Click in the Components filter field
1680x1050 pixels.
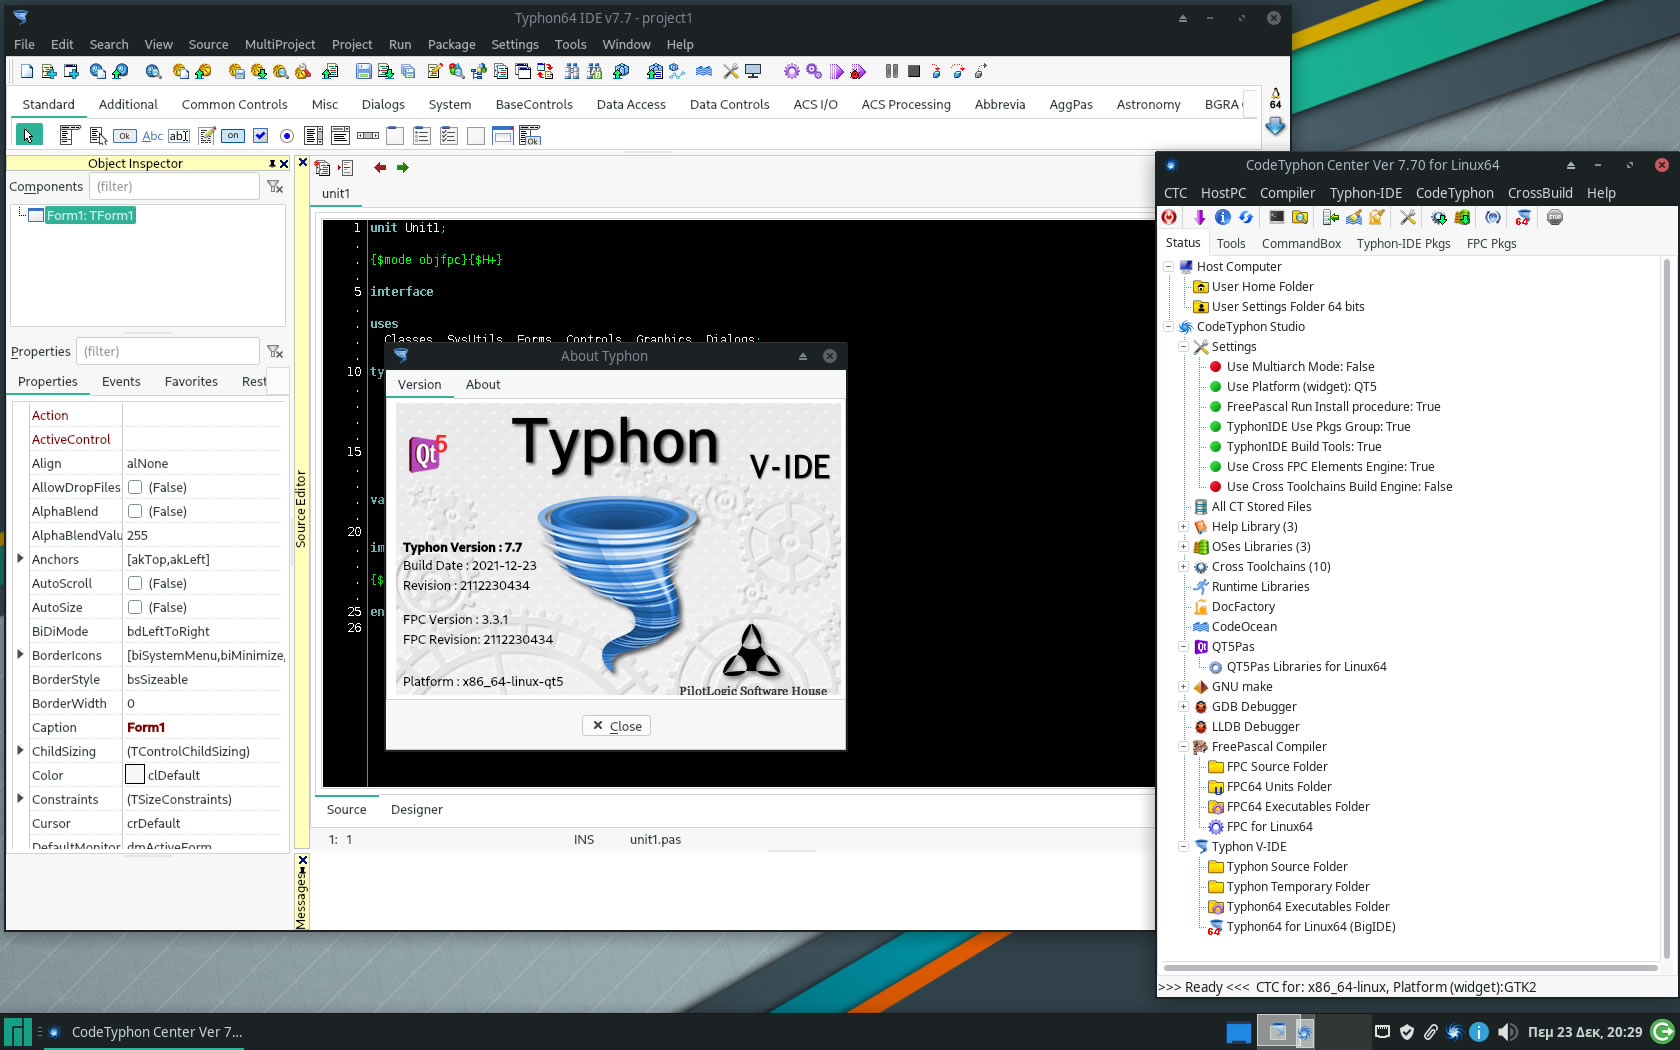tap(175, 186)
